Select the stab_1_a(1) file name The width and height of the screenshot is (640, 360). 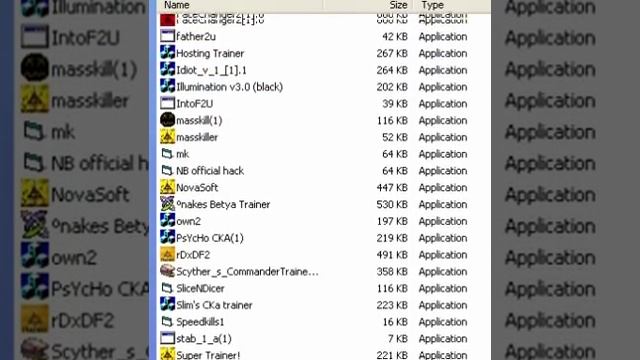204,339
